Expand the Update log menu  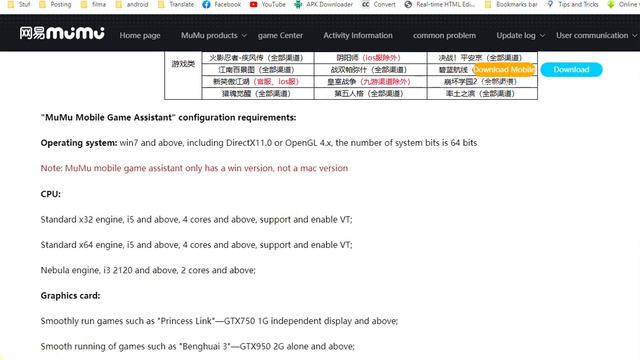click(520, 36)
